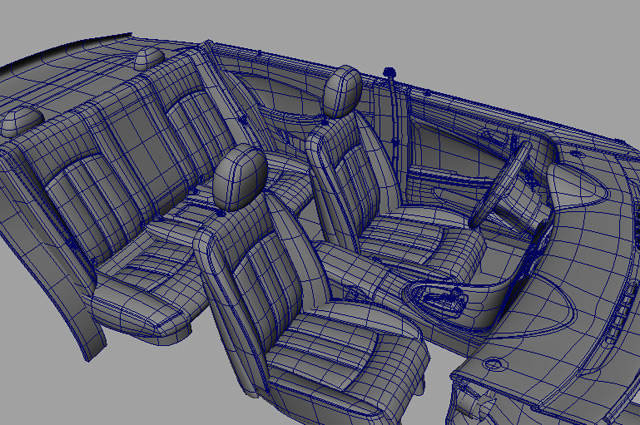Select the front passenger seat headrest
Viewport: 640px width, 425px height.
tap(240, 177)
